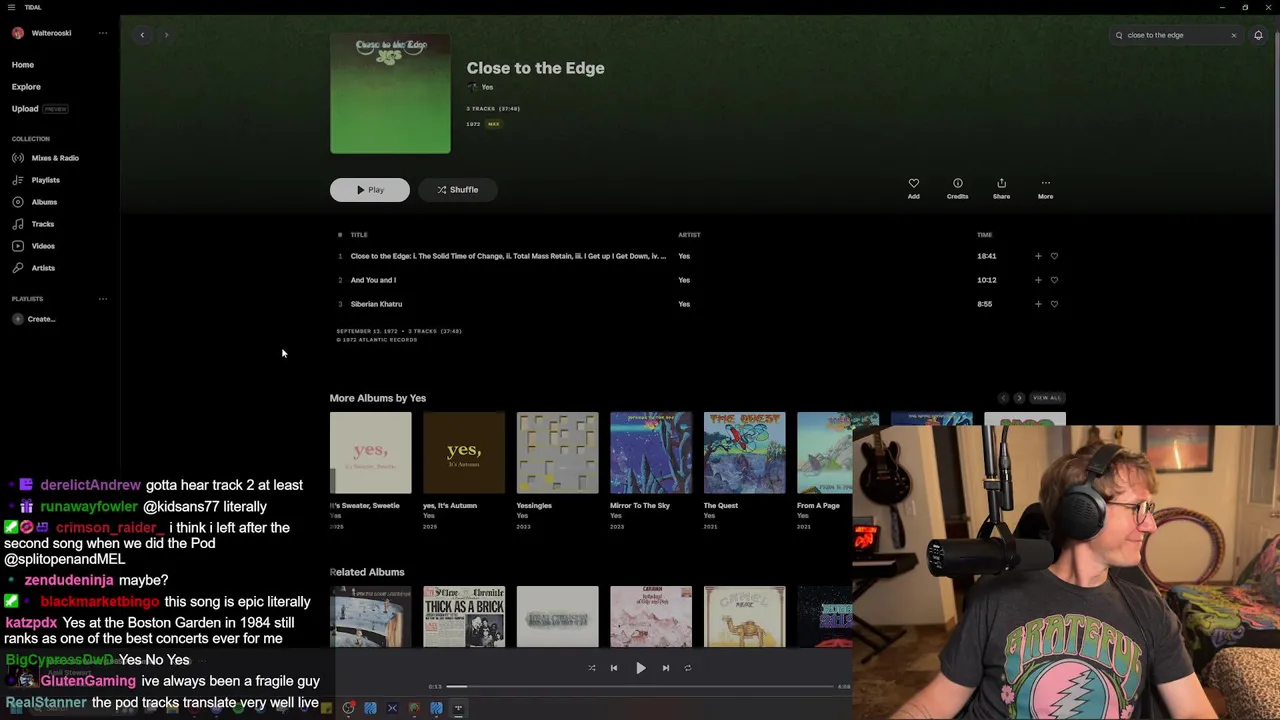Navigate back with the left arrow
The height and width of the screenshot is (720, 1280).
coord(142,35)
